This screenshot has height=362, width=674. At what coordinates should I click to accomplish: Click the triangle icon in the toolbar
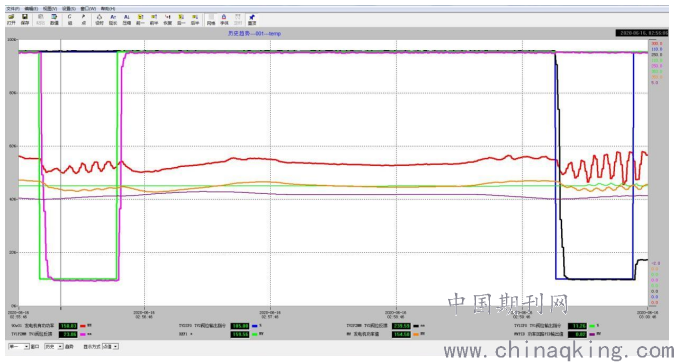(99, 19)
